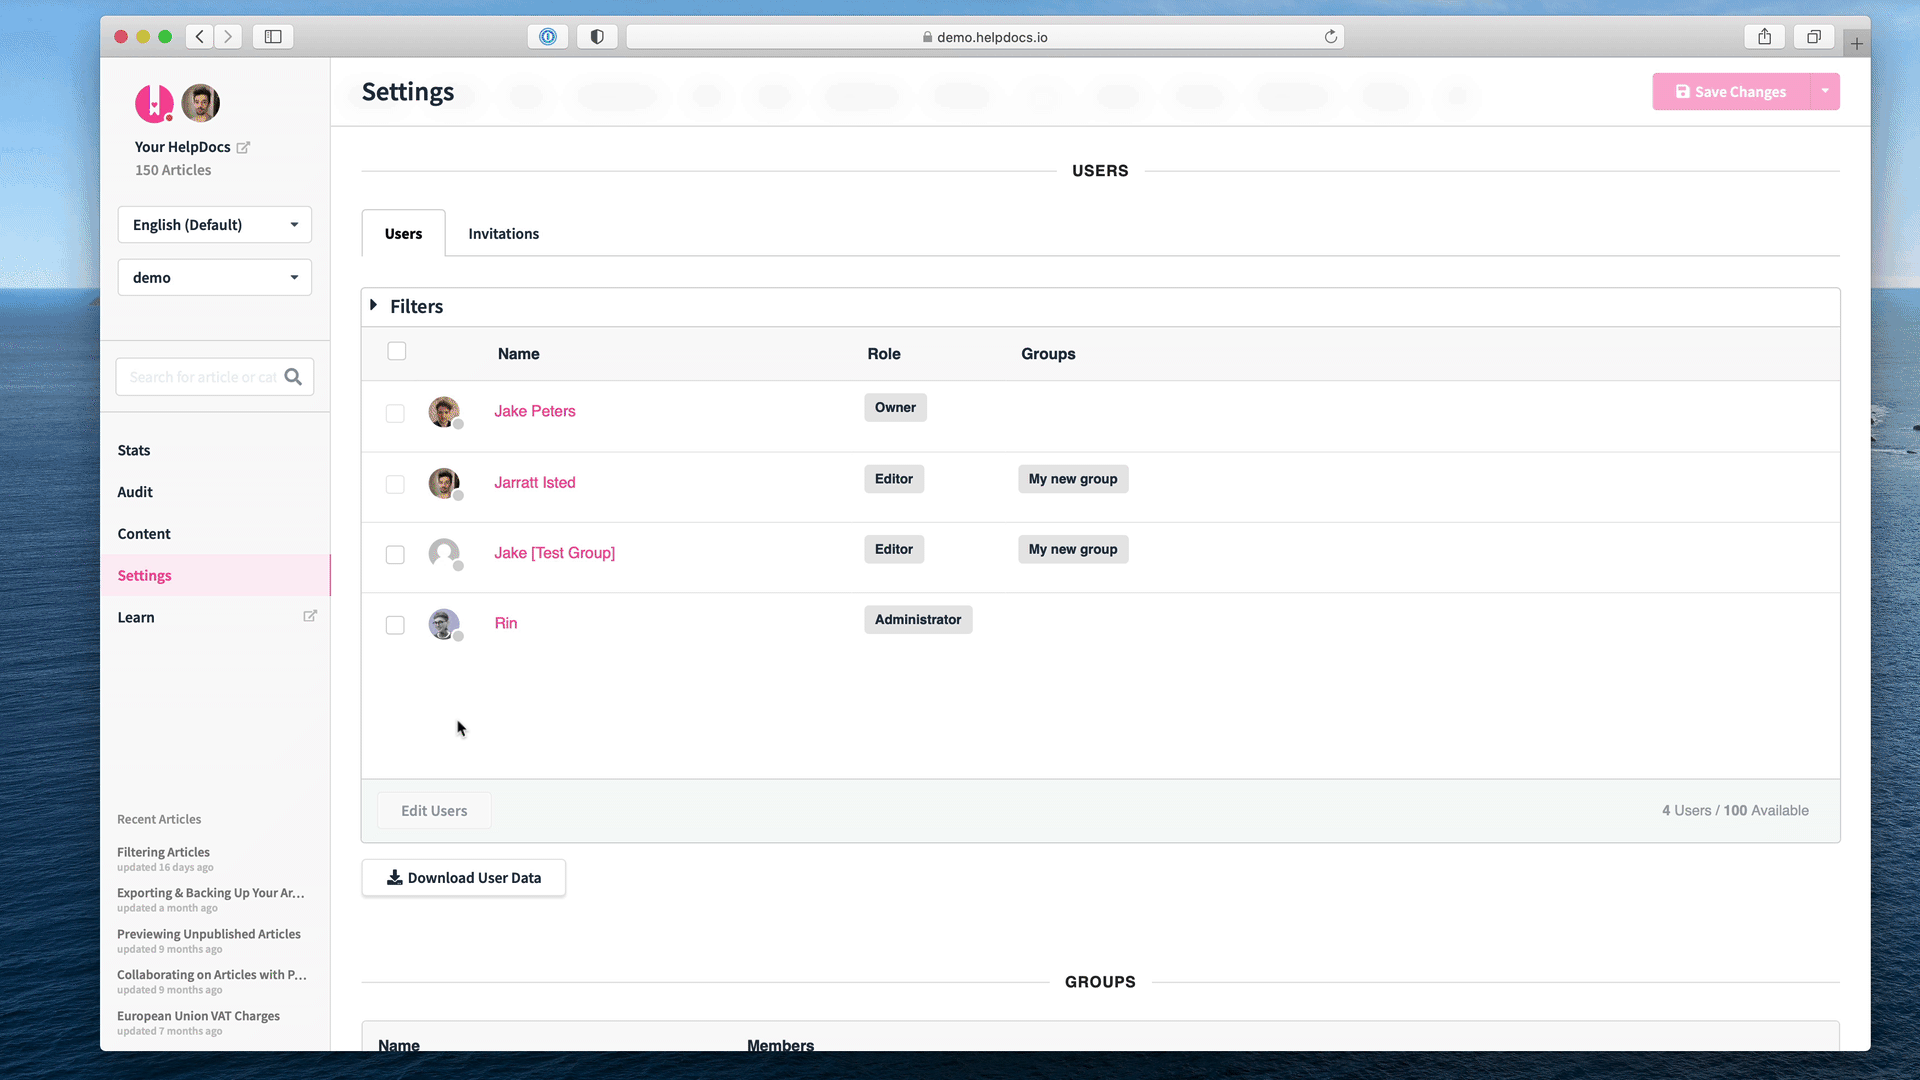1920x1080 pixels.
Task: Click the 1Password extension icon
Action: 548,37
